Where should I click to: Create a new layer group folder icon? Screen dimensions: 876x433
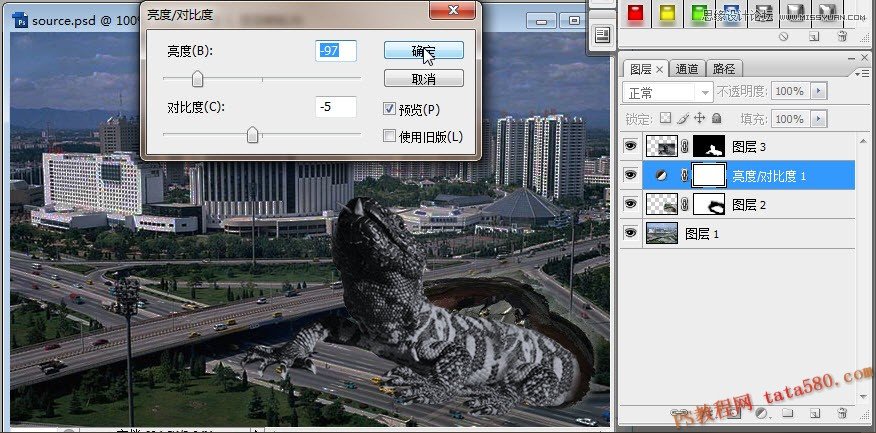(787, 413)
